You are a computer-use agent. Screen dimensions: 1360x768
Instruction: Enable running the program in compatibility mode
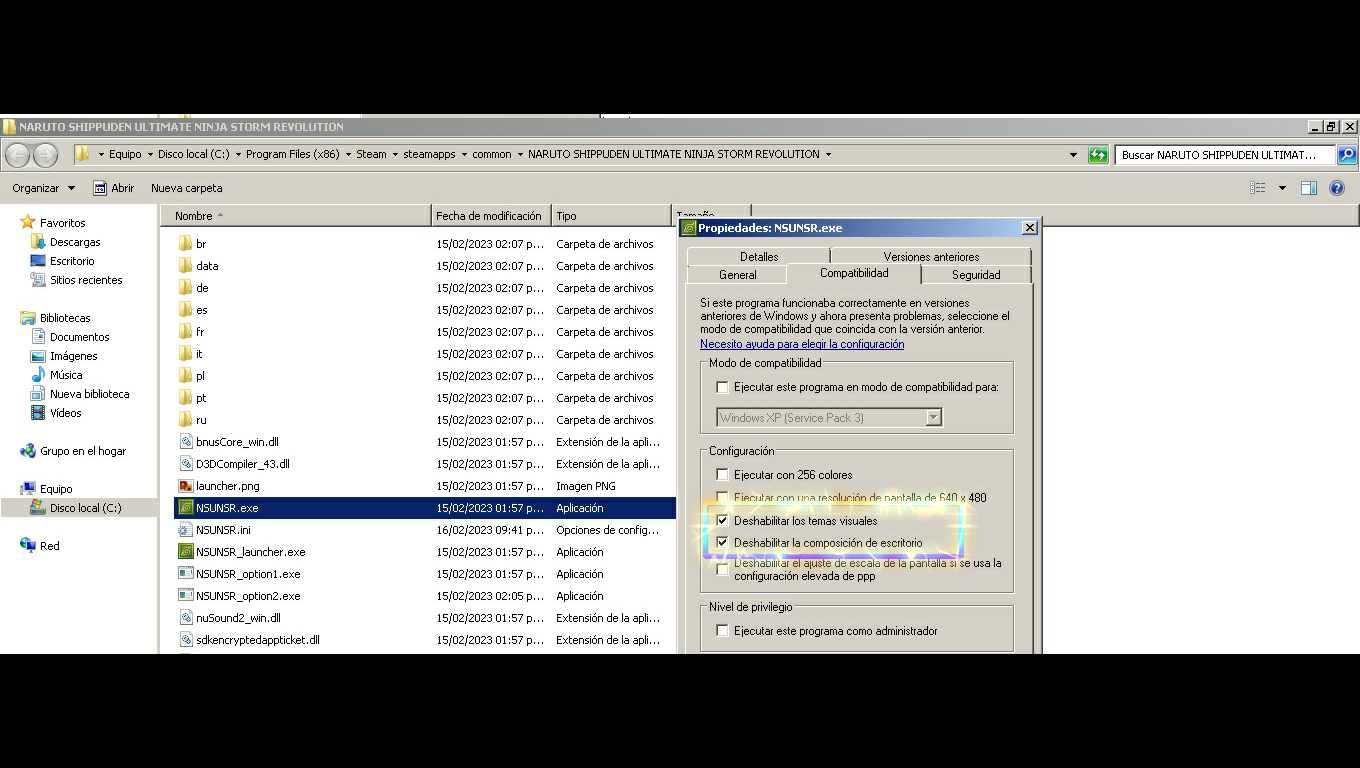point(722,387)
